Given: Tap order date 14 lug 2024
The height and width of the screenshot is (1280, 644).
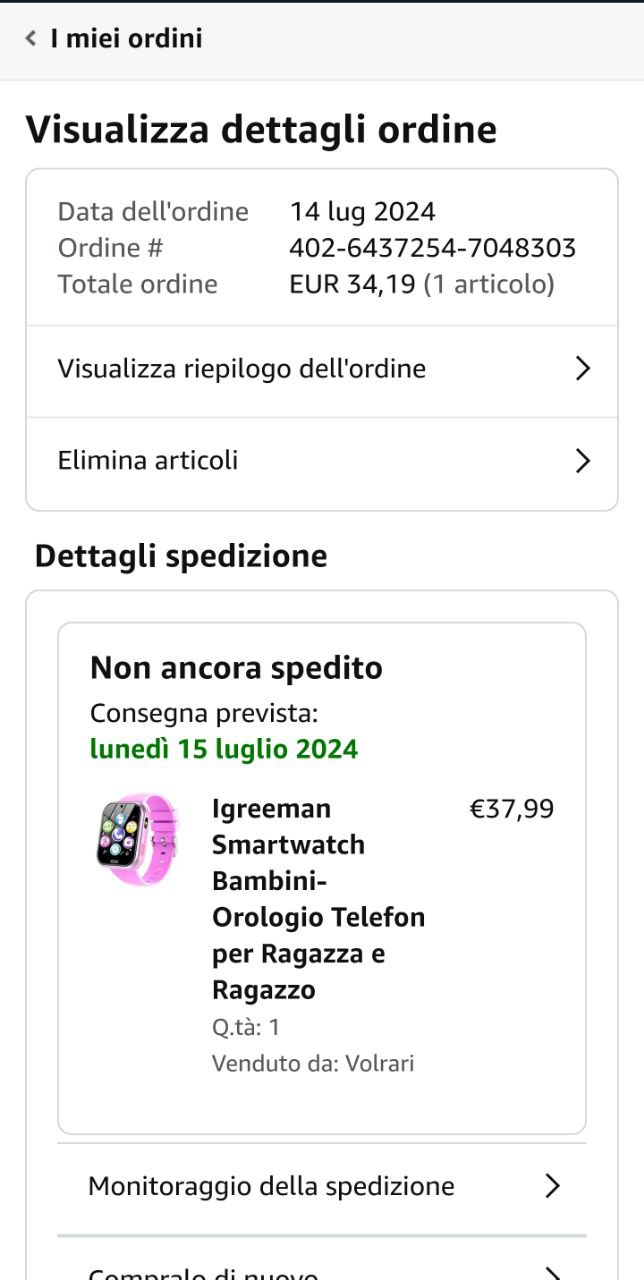Looking at the screenshot, I should [362, 212].
